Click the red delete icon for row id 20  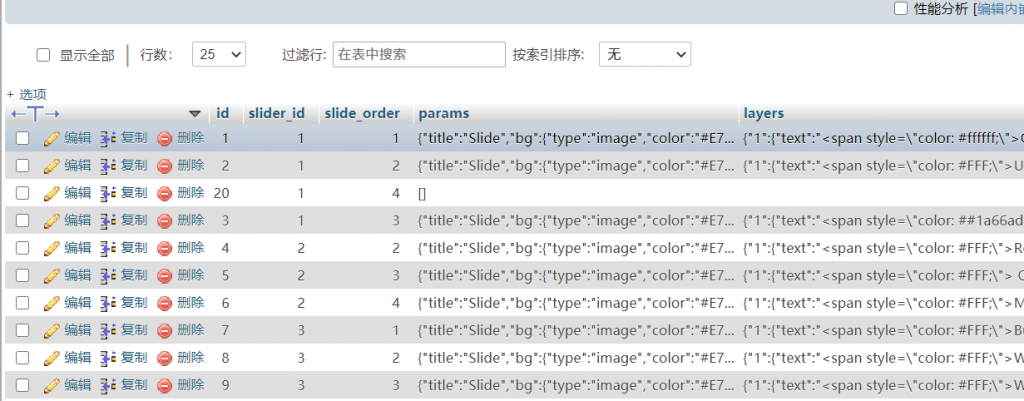click(164, 193)
